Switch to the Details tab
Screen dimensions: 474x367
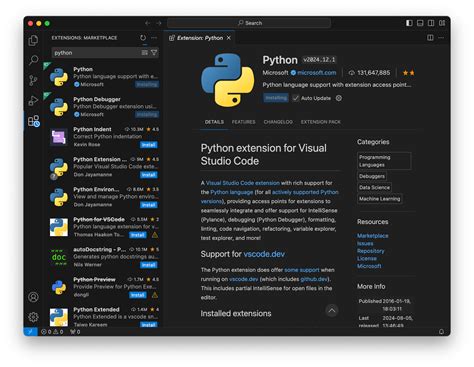214,122
